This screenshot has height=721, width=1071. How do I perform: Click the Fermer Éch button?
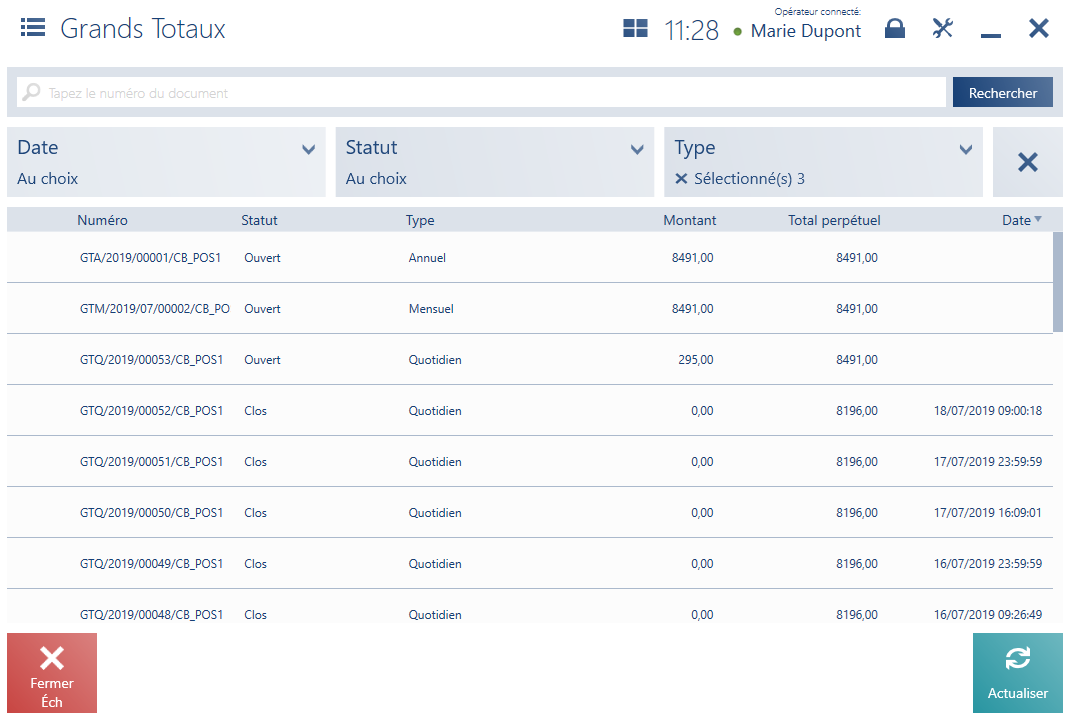click(x=52, y=673)
